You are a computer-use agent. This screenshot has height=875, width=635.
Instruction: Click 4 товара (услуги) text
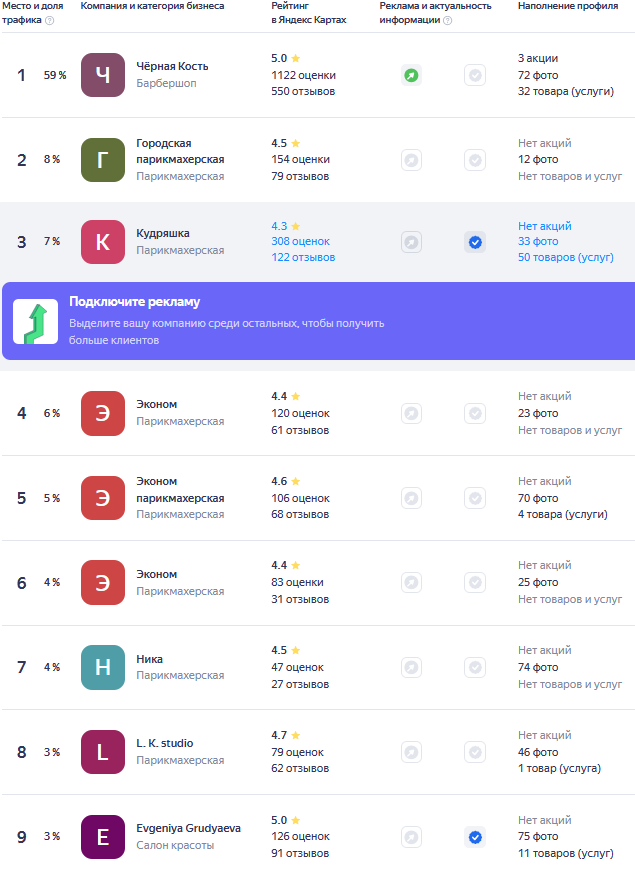[x=562, y=515]
